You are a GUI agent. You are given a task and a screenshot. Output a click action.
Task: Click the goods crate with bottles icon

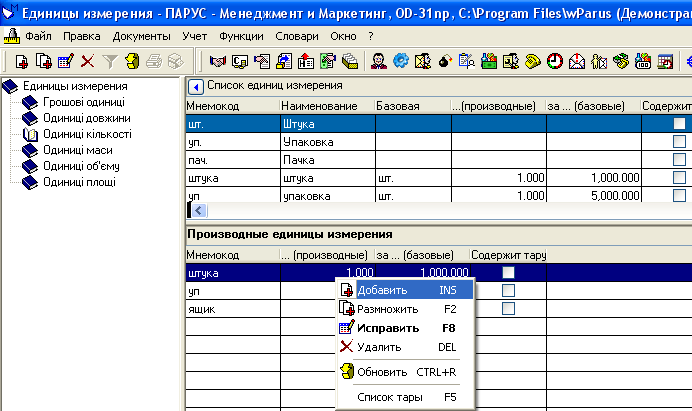(x=489, y=61)
